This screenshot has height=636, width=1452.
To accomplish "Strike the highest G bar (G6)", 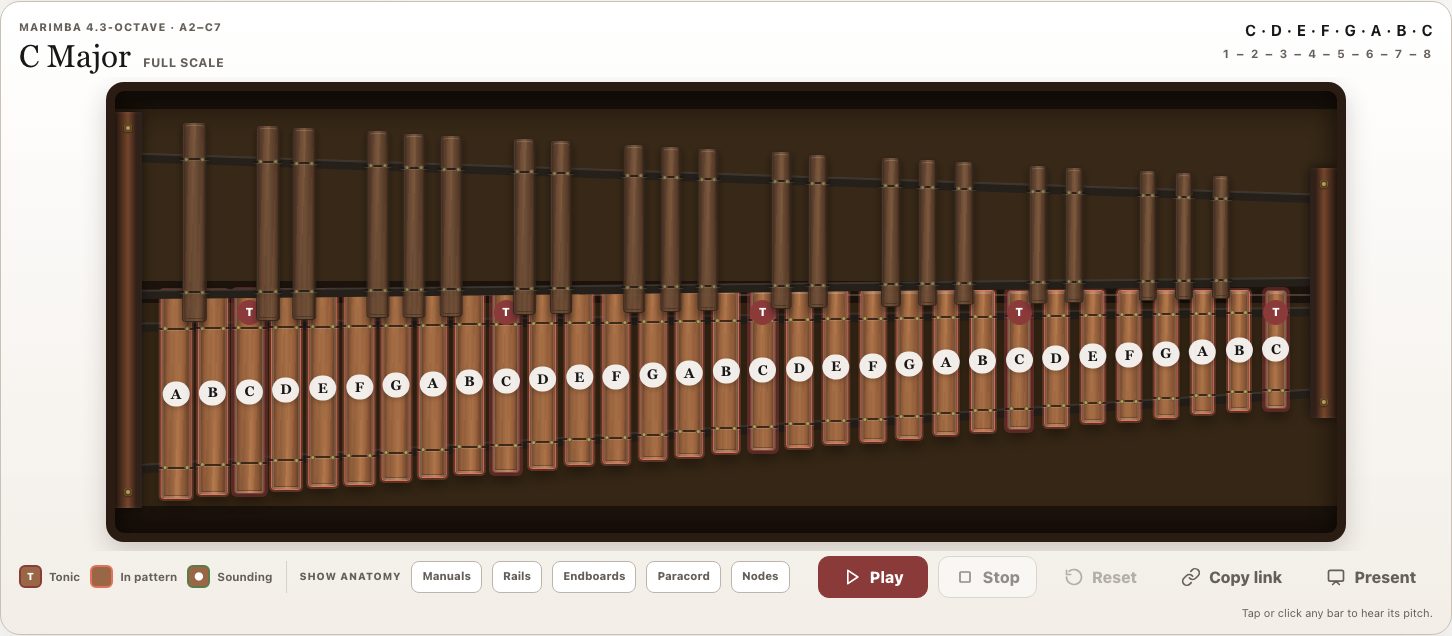I will click(x=1166, y=353).
